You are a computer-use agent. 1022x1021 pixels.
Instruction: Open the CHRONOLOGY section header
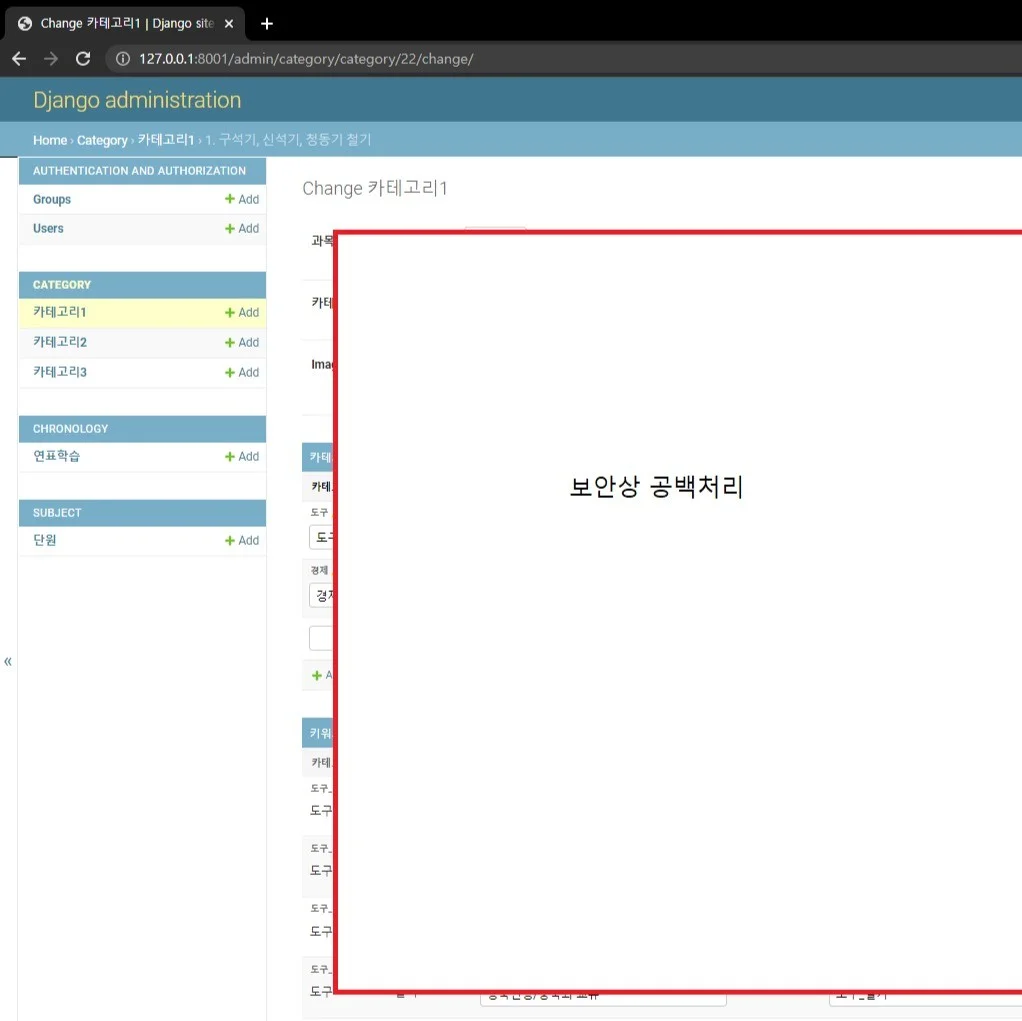click(70, 429)
